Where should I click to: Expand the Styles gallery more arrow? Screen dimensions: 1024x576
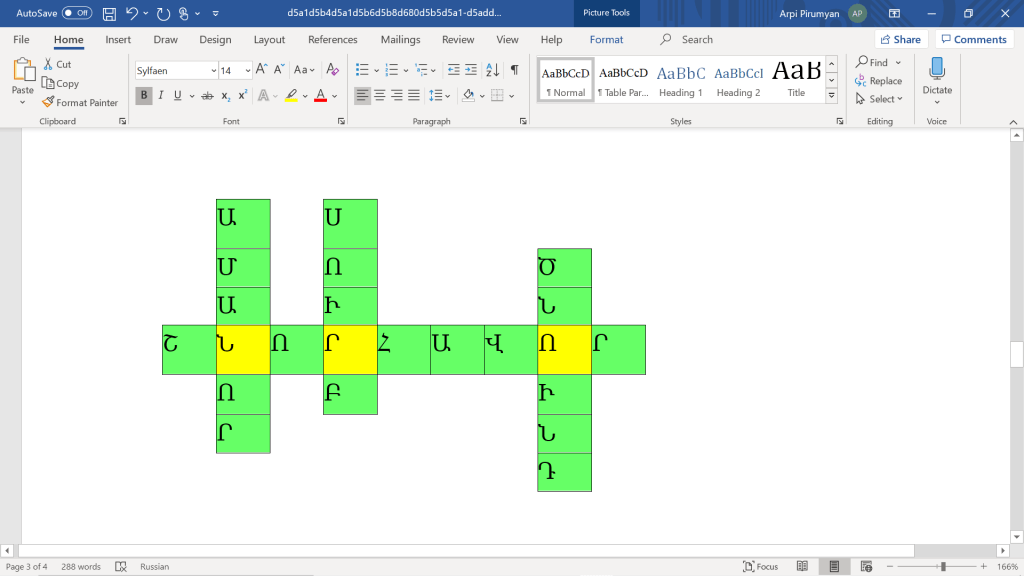tap(831, 96)
